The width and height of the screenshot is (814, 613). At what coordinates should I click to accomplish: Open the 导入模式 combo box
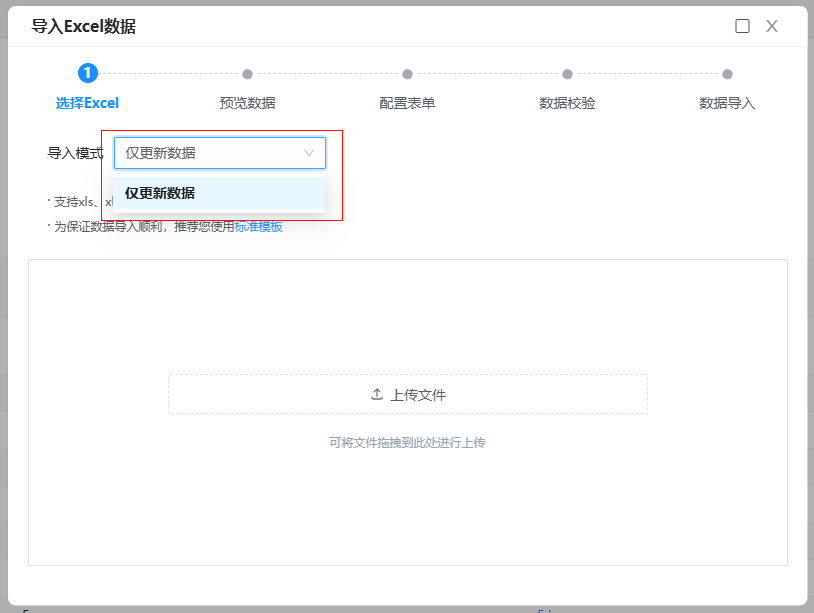pyautogui.click(x=210, y=153)
